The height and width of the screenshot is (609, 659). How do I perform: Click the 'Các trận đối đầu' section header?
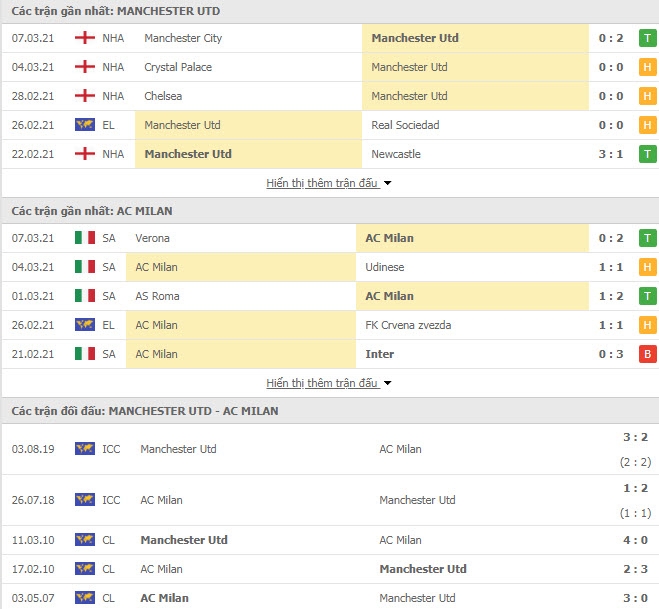(x=145, y=411)
